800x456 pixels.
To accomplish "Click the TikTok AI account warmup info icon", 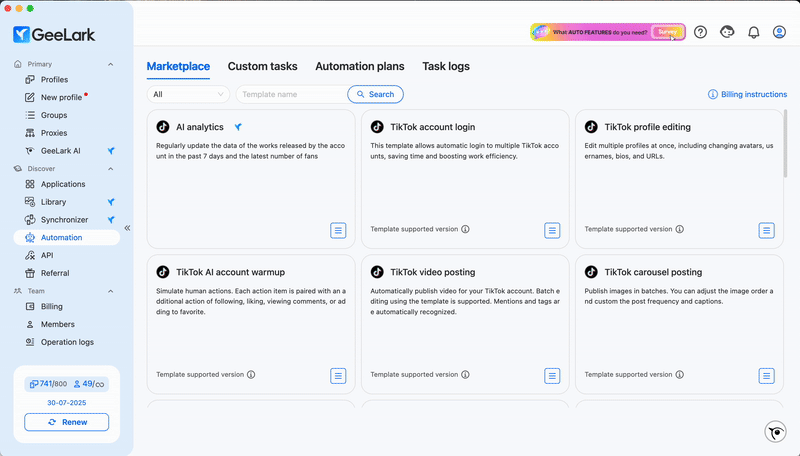I will [251, 374].
